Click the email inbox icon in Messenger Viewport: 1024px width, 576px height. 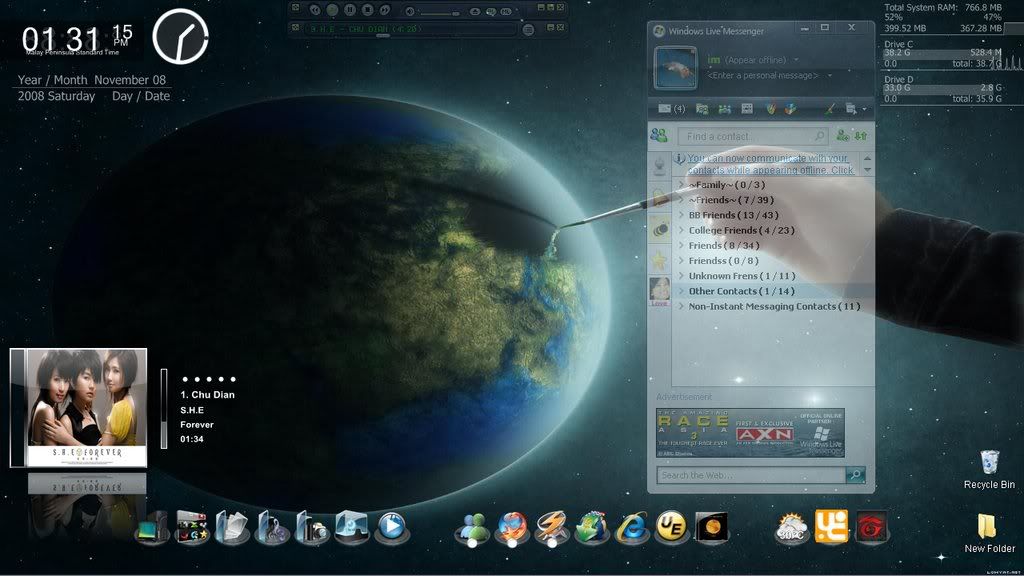click(x=666, y=108)
